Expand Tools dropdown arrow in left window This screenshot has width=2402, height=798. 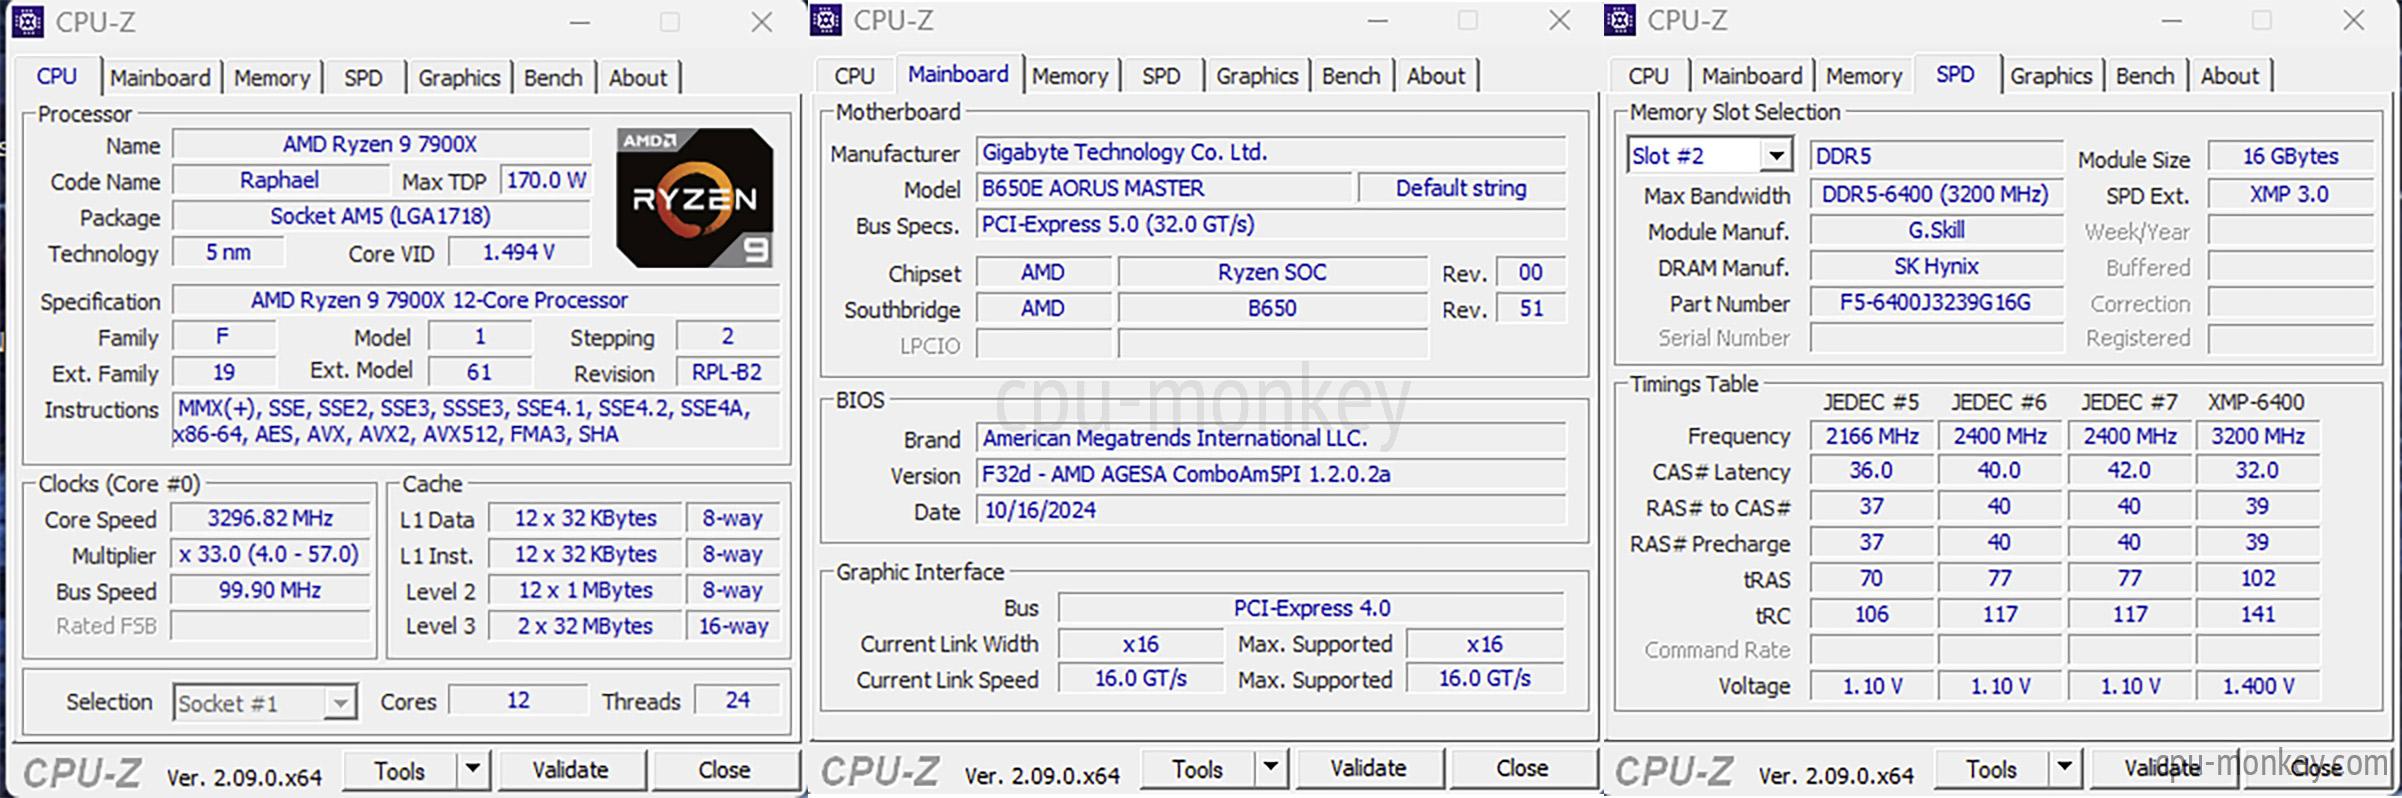coord(473,770)
